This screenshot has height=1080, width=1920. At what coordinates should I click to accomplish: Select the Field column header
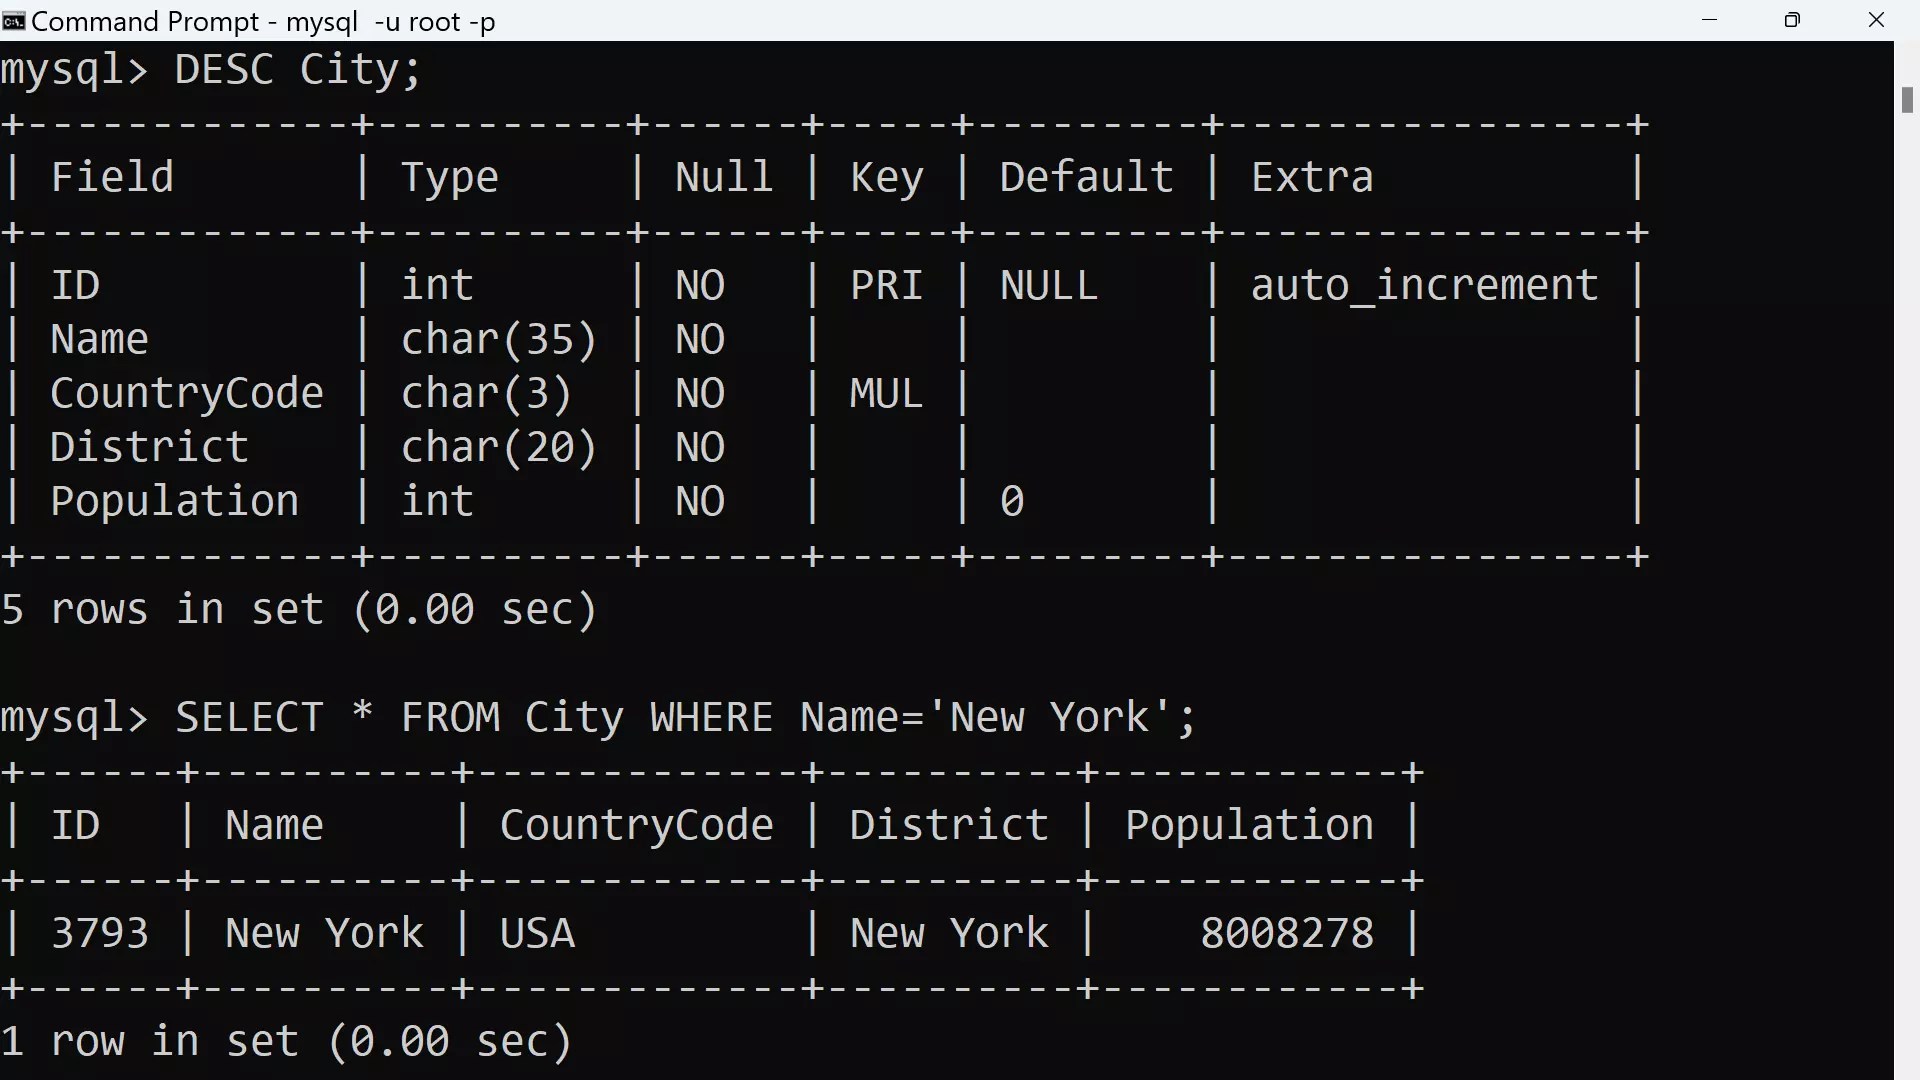click(111, 176)
